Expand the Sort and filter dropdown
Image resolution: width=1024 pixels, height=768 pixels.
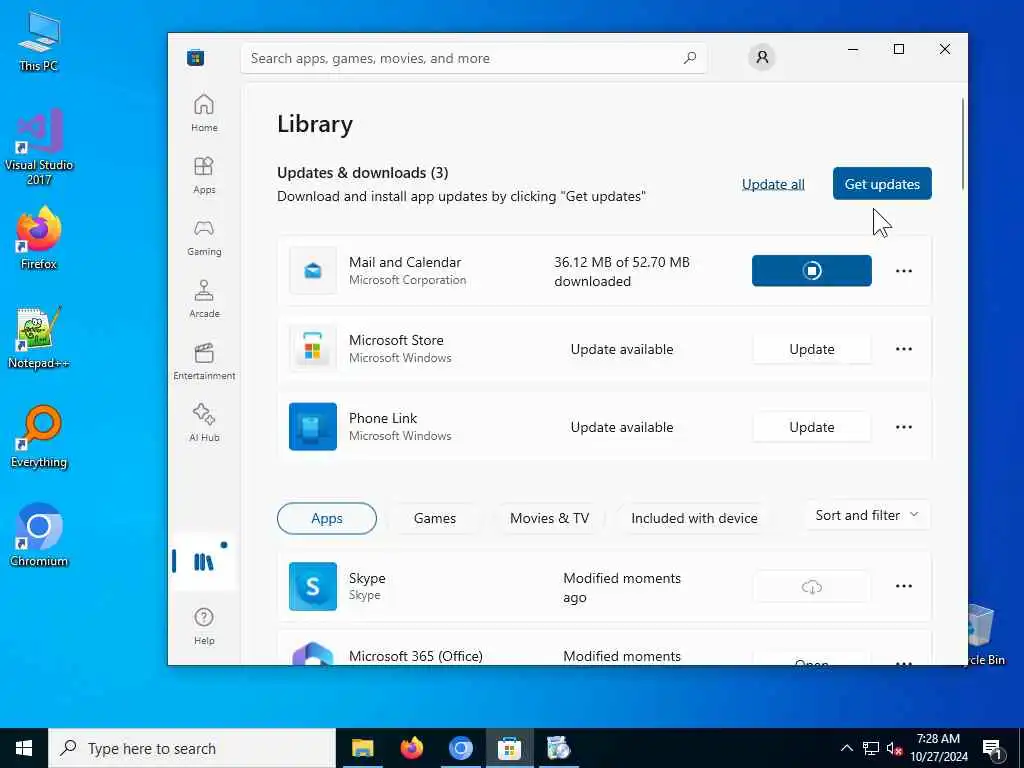coord(867,515)
